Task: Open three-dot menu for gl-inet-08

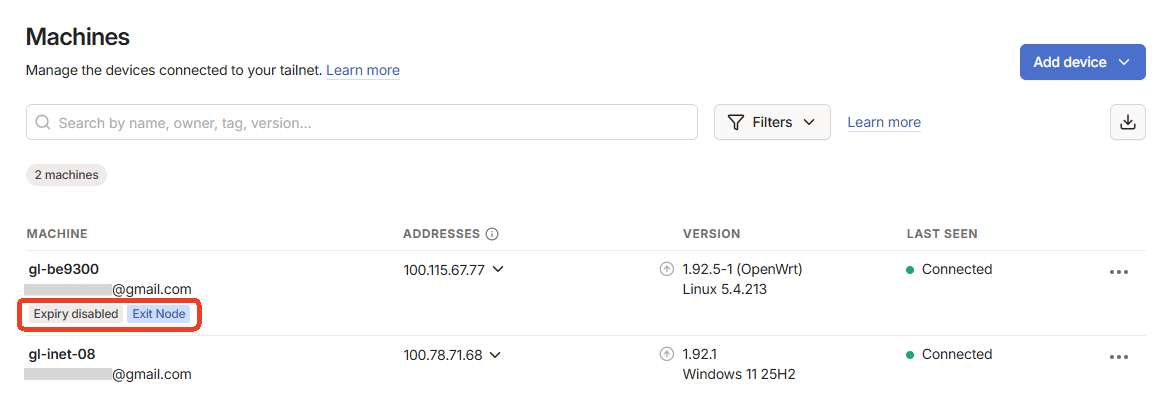Action: click(x=1119, y=357)
